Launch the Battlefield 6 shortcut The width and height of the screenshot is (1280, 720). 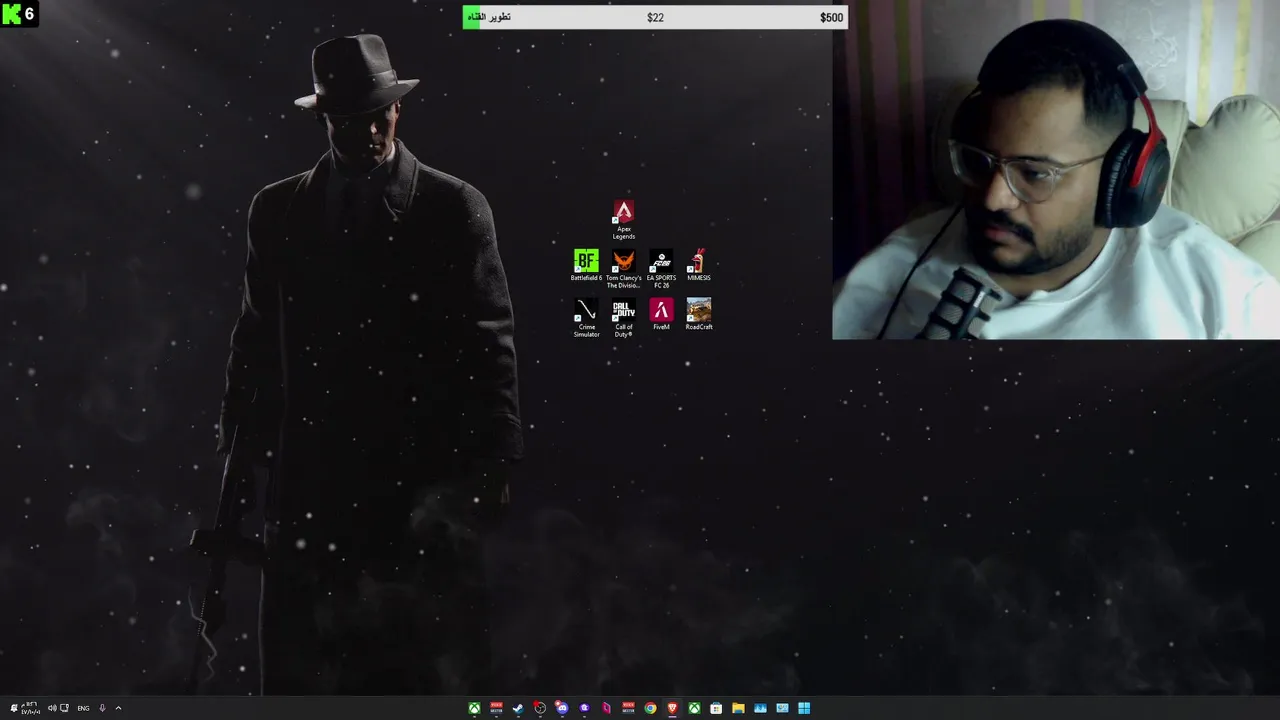[x=586, y=265]
